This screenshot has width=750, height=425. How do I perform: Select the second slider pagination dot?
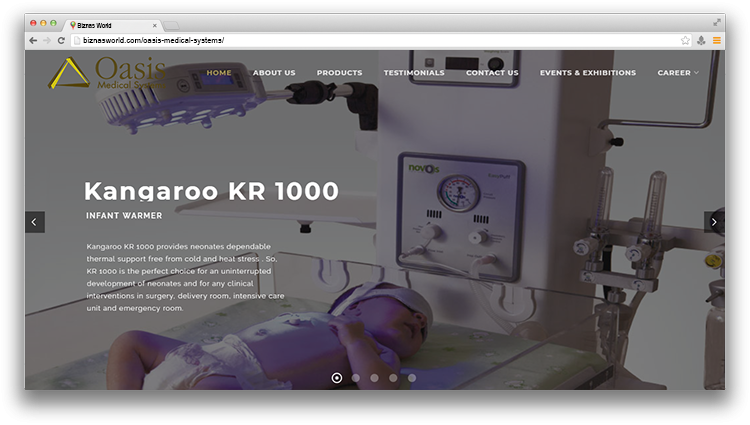pyautogui.click(x=355, y=378)
